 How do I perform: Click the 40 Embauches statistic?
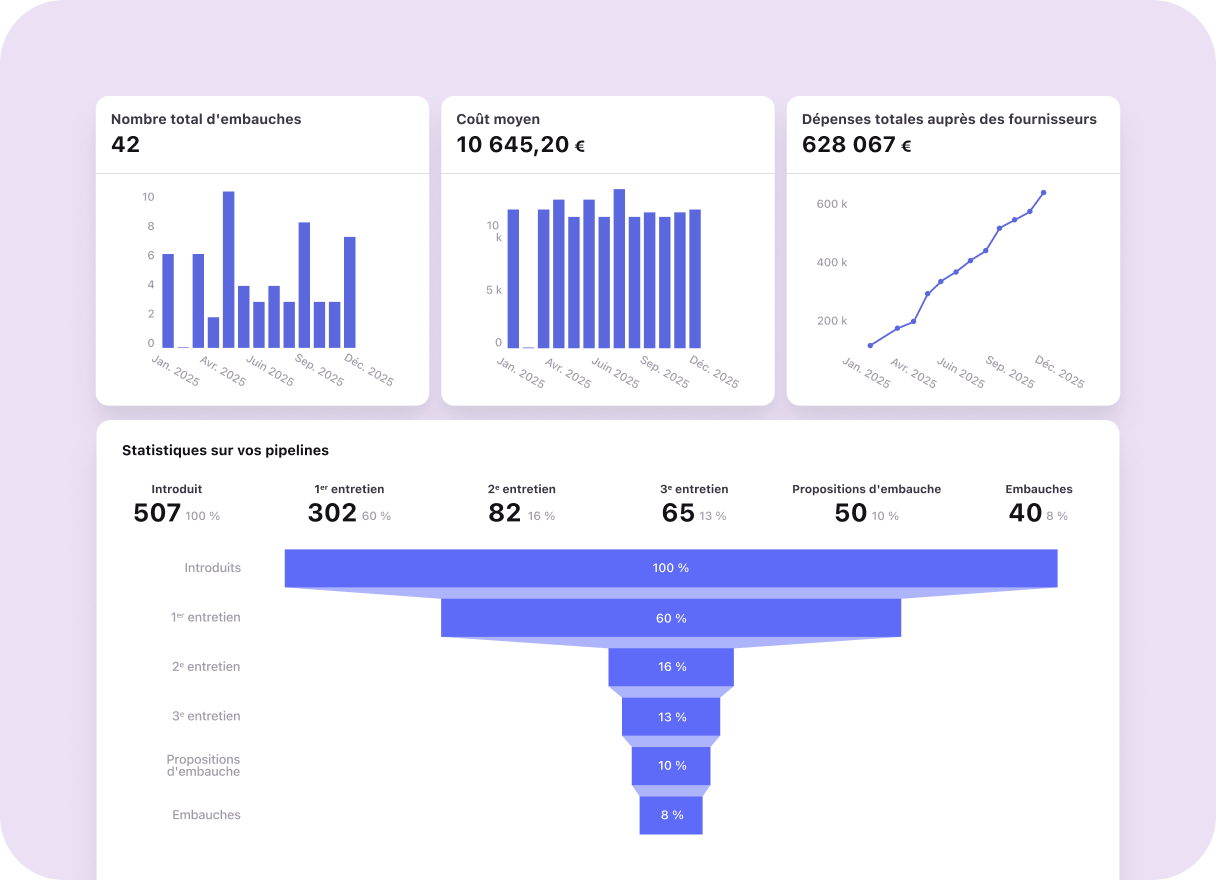(x=1025, y=513)
